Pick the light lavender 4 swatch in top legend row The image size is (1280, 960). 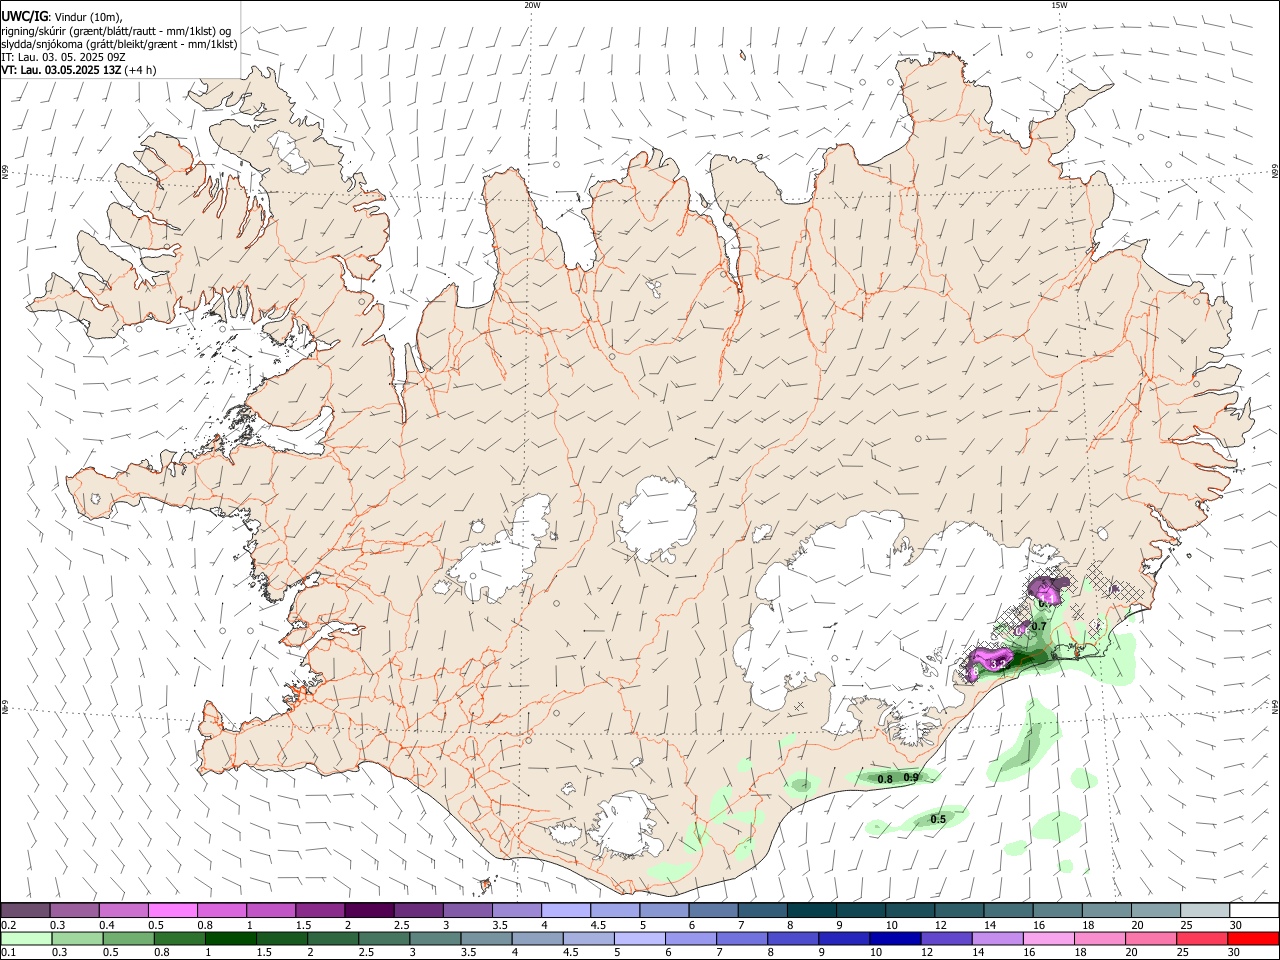(x=565, y=910)
